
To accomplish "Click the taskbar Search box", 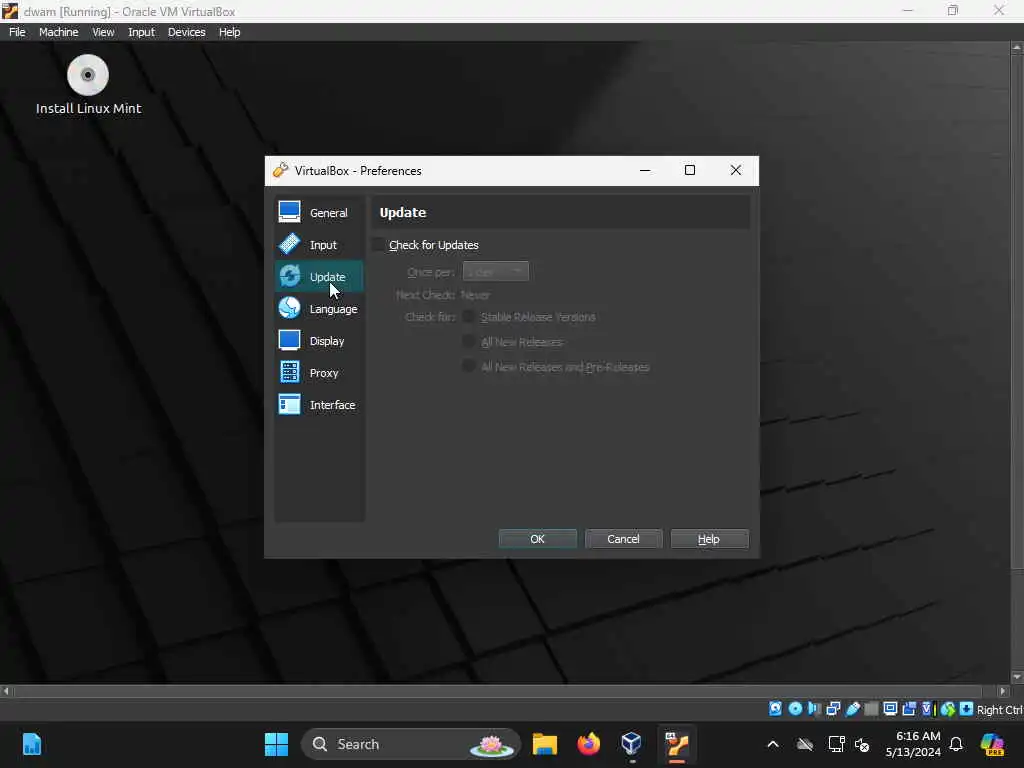I will pyautogui.click(x=410, y=744).
